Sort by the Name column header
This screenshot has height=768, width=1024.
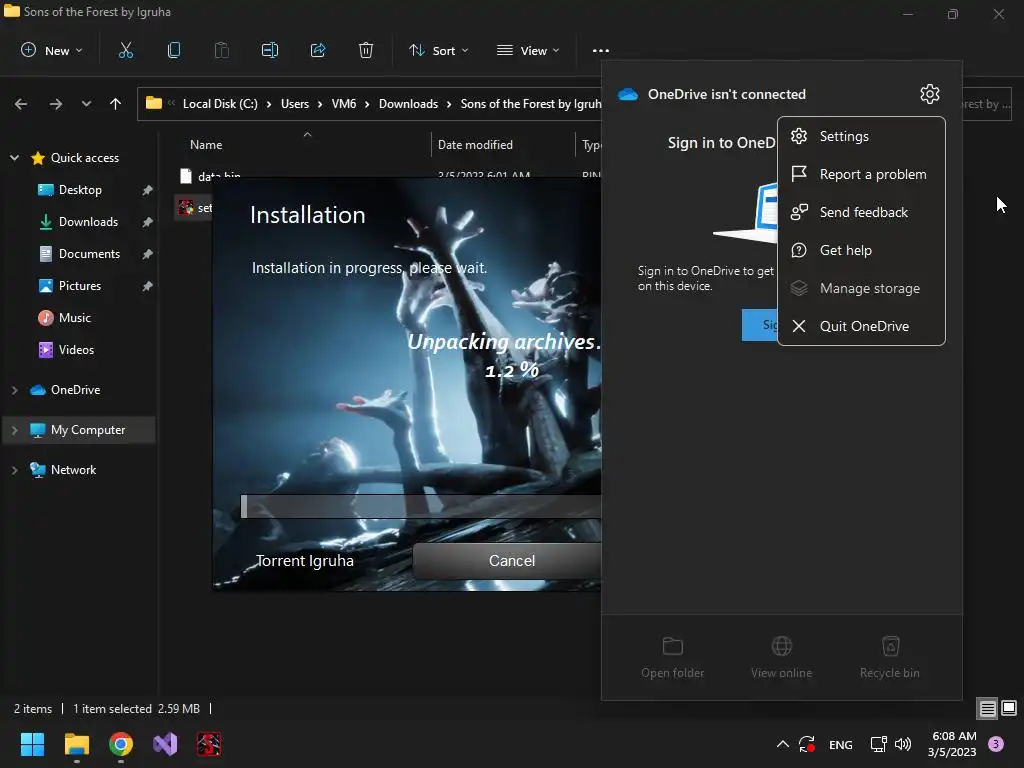click(206, 145)
